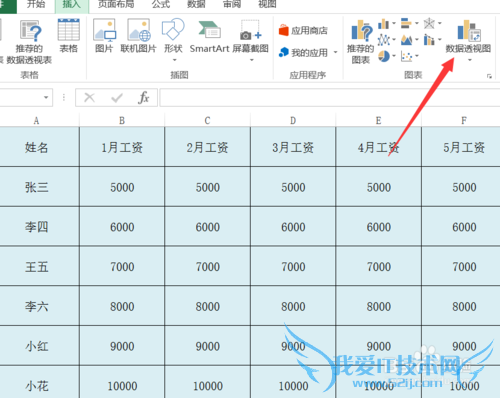Screen dimensions: 500x398
Task: Select 李六's 1月工资 cell 8000
Action: coord(122,306)
